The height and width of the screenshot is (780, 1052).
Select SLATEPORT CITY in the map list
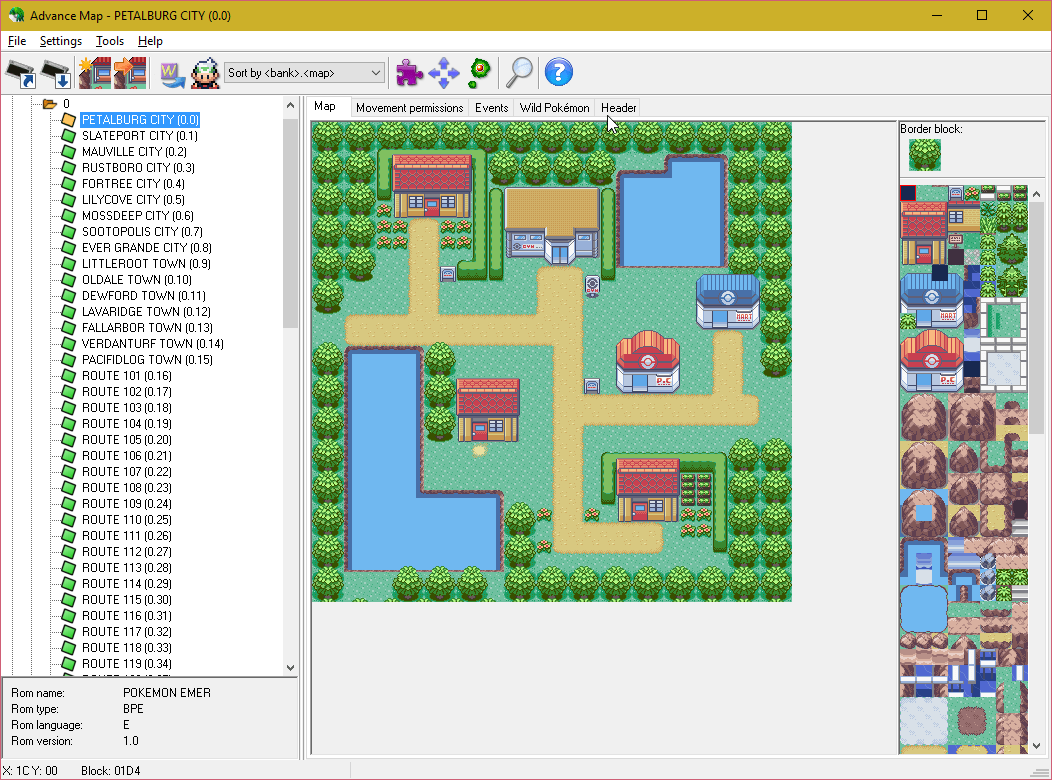[140, 135]
